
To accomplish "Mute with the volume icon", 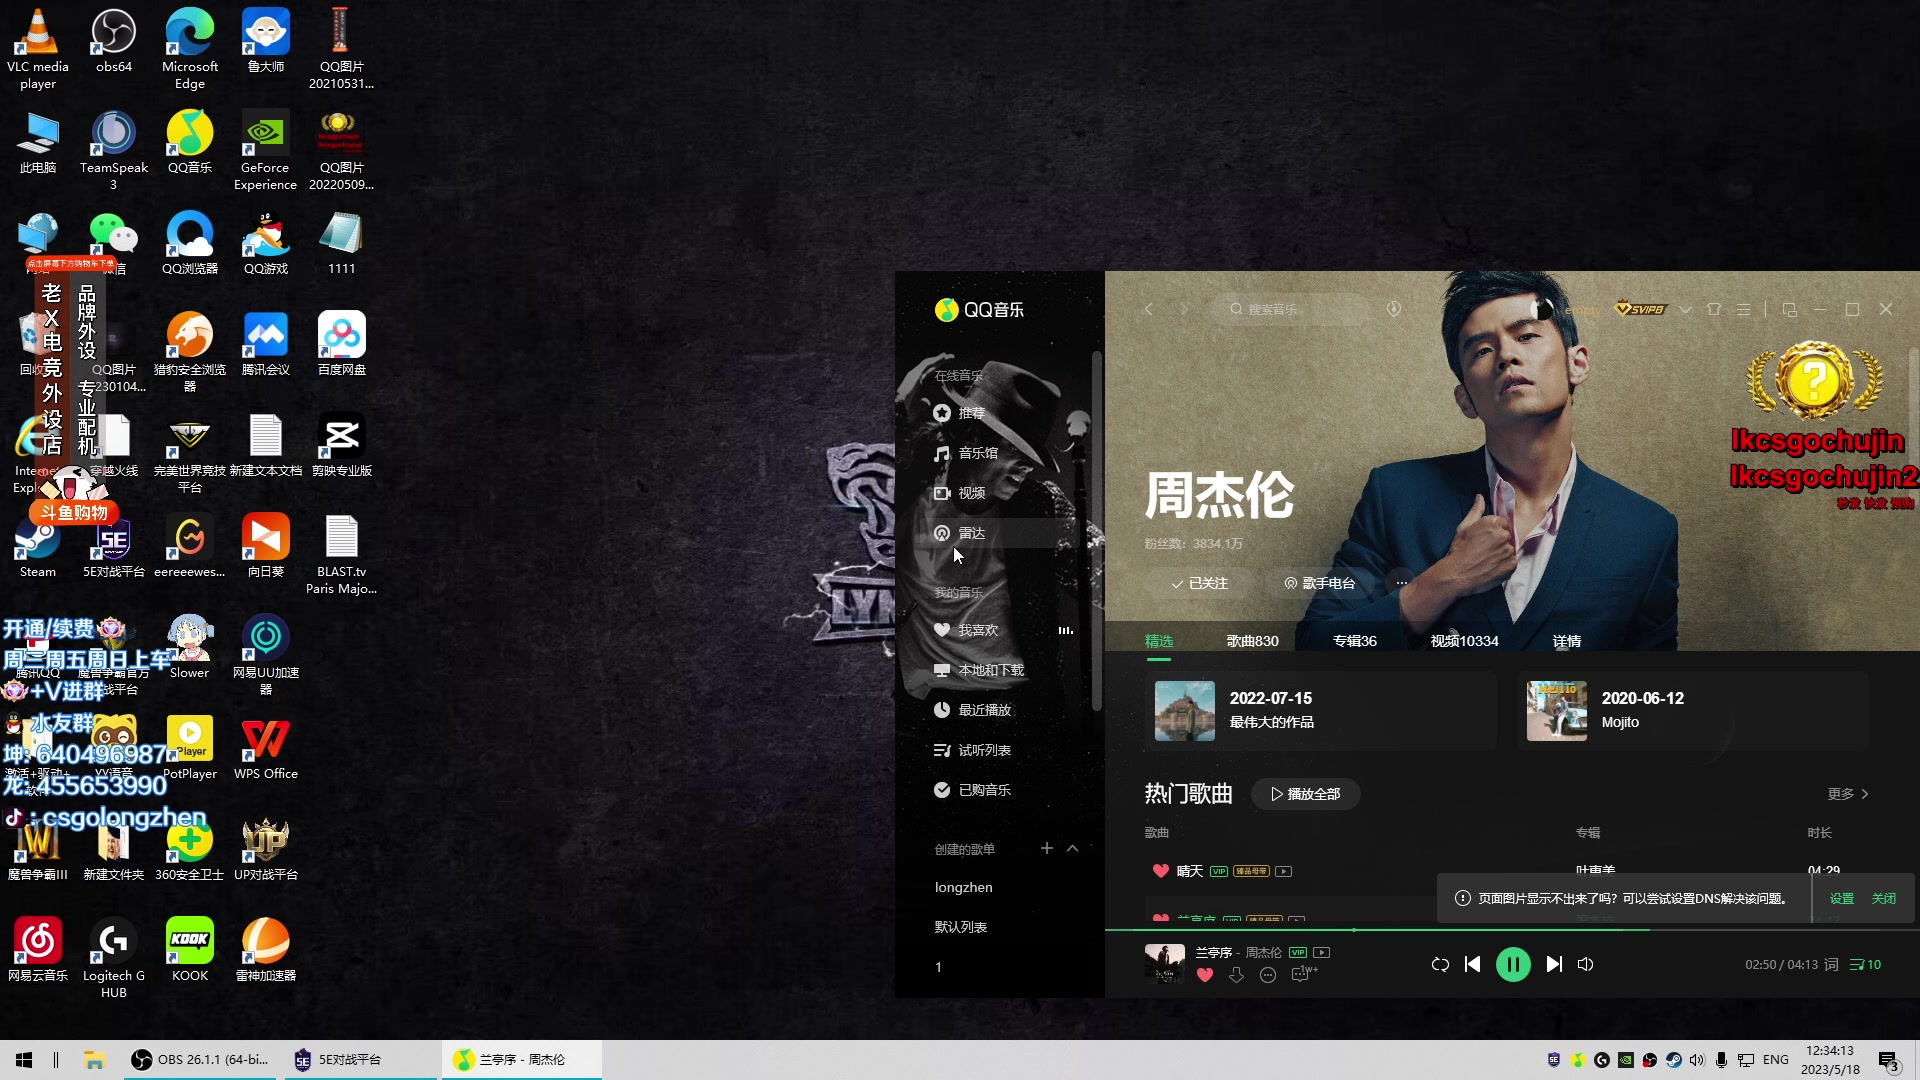I will click(1586, 964).
